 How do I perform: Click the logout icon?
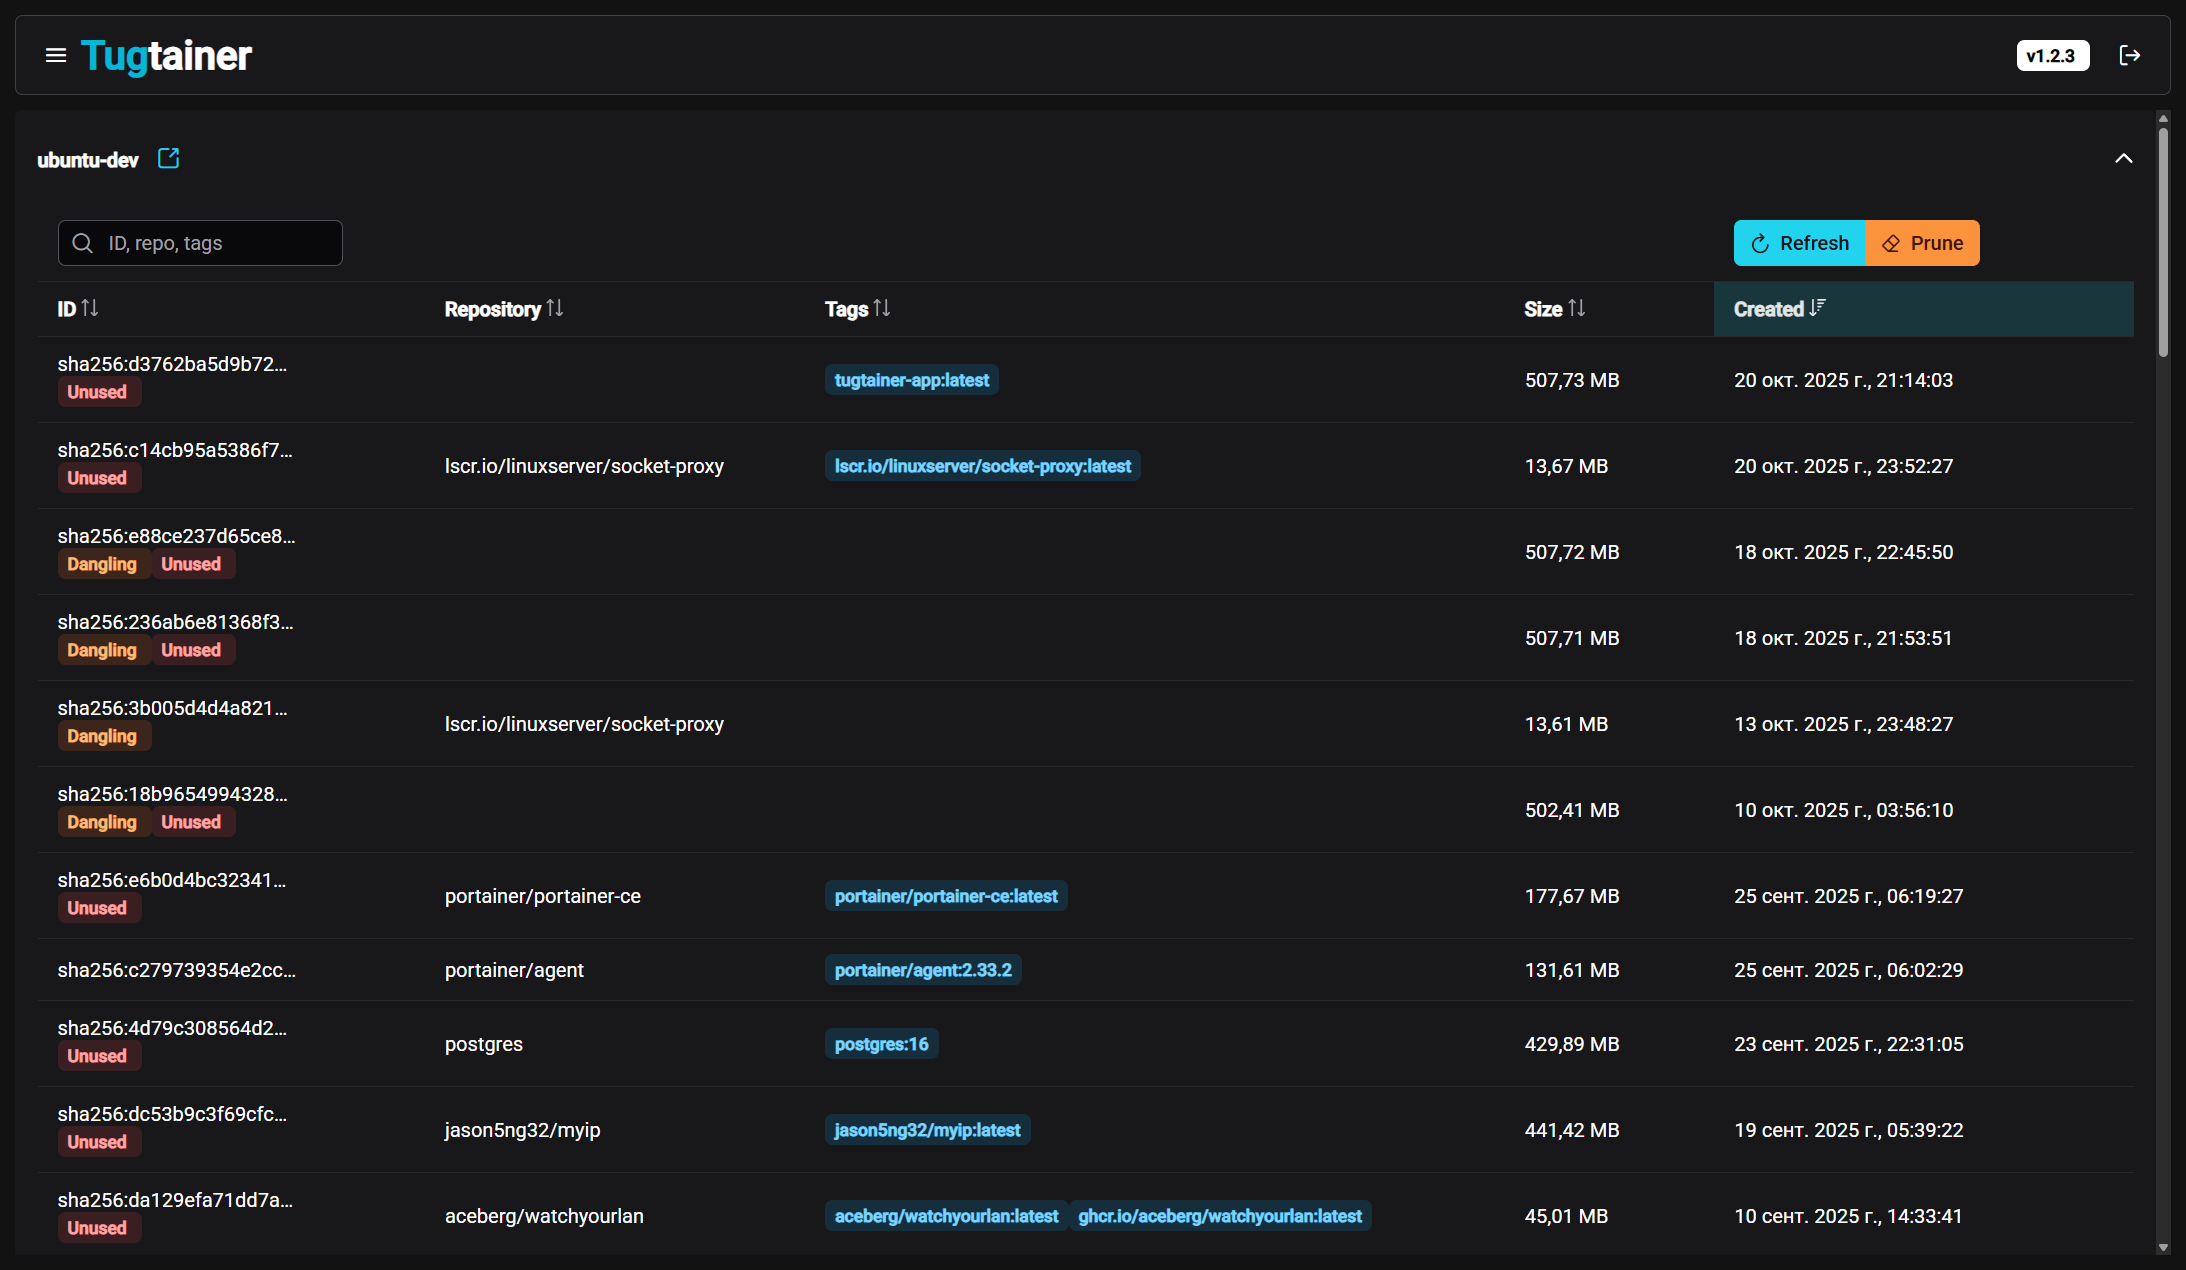click(x=2129, y=56)
